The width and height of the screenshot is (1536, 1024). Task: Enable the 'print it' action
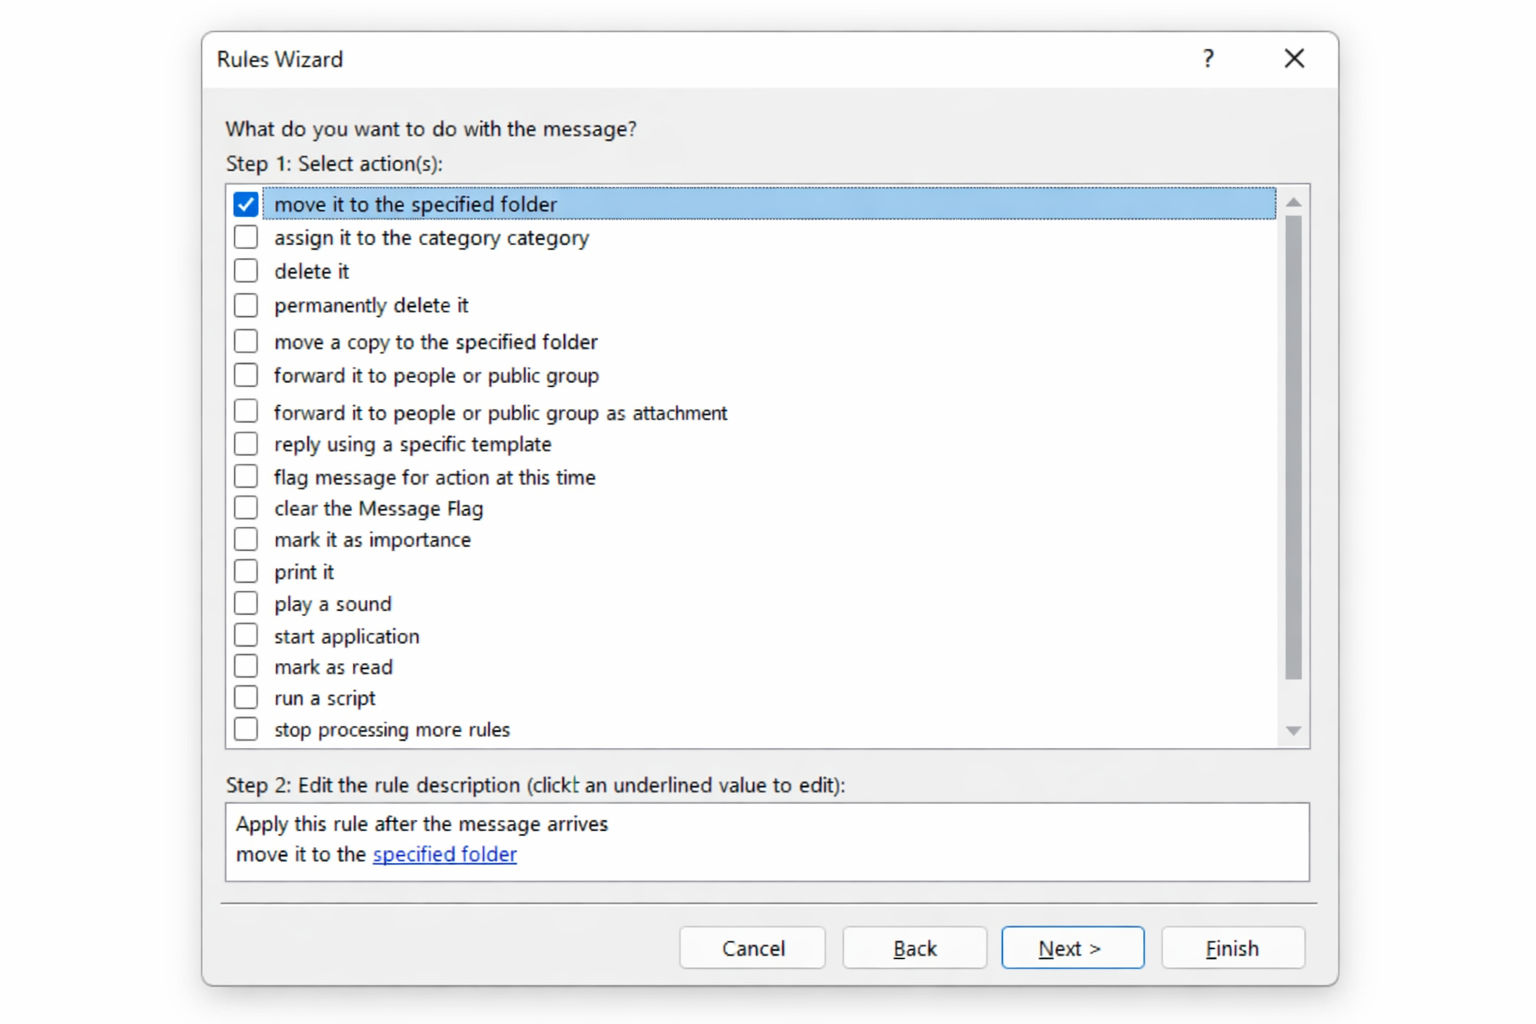click(245, 571)
